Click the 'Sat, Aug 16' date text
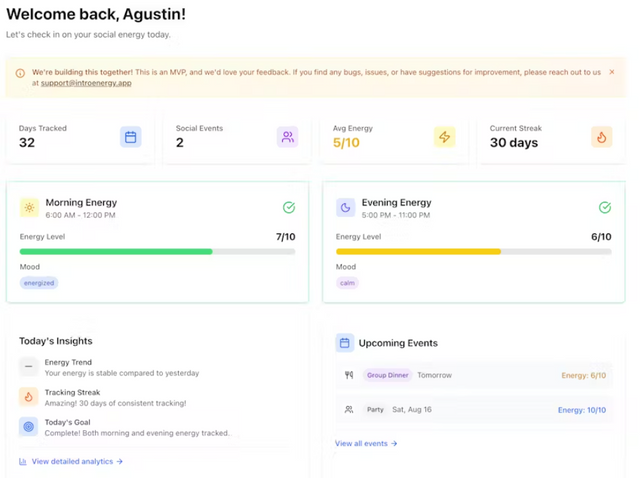This screenshot has height=478, width=640. pos(412,409)
